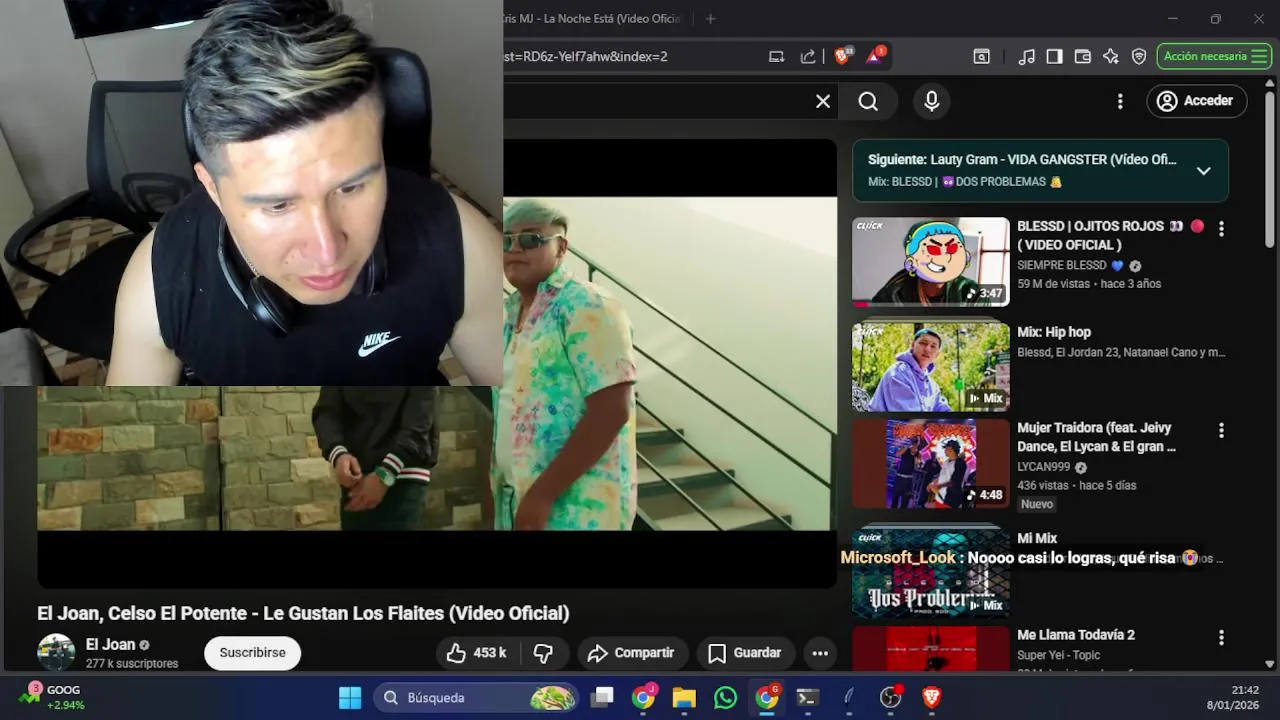Open the Brave VPN shield icon
The height and width of the screenshot is (720, 1280).
tap(1139, 57)
